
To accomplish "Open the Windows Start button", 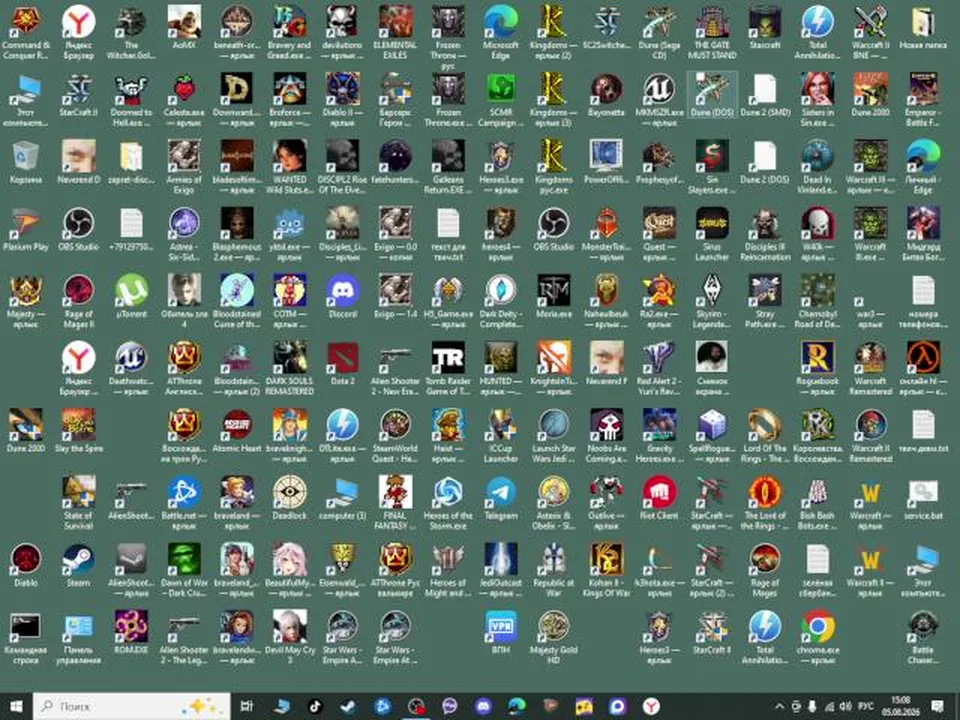I will (16, 707).
